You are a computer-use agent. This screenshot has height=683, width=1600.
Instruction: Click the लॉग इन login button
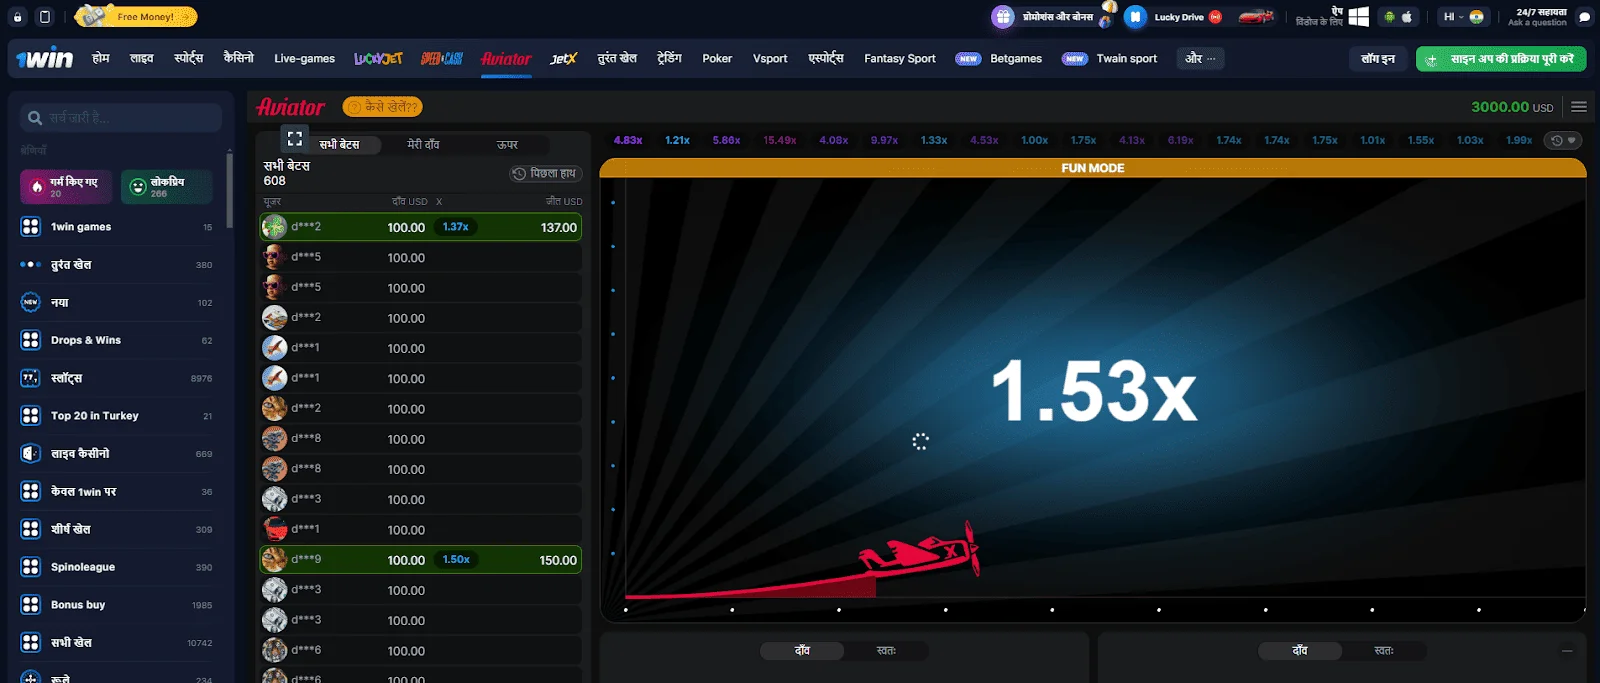1377,59
